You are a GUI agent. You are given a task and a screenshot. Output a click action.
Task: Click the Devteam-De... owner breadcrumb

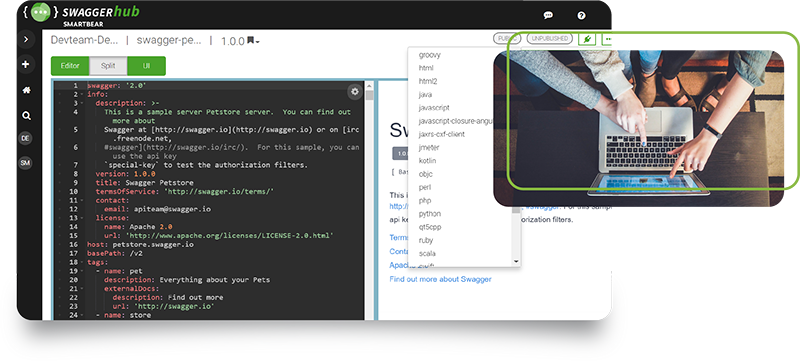84,40
